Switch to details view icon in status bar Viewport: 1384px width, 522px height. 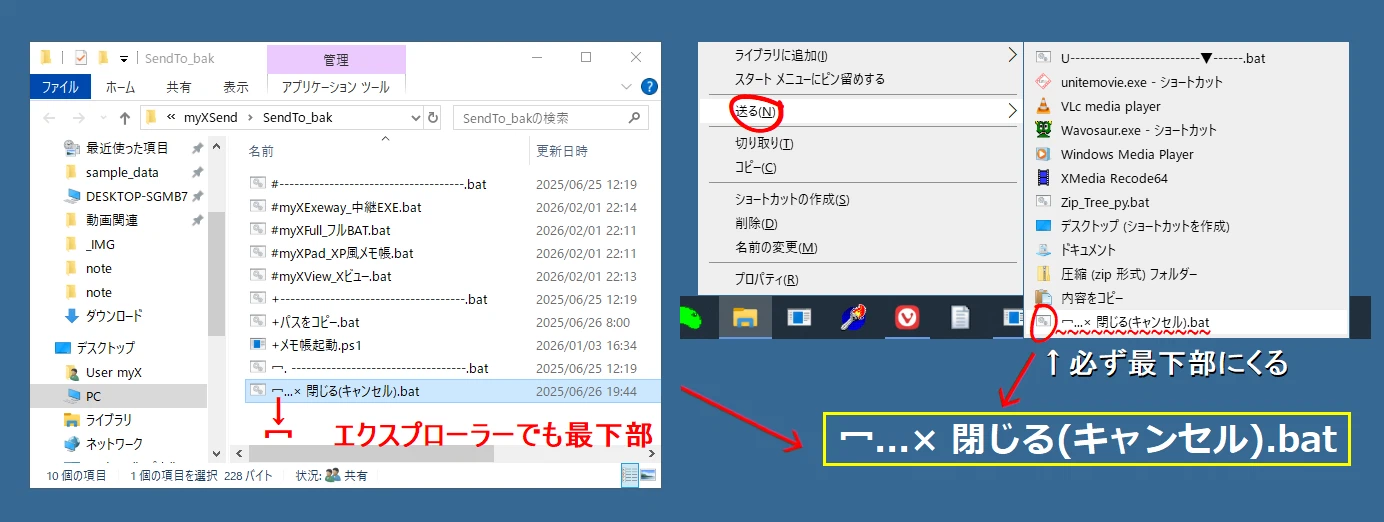[630, 476]
